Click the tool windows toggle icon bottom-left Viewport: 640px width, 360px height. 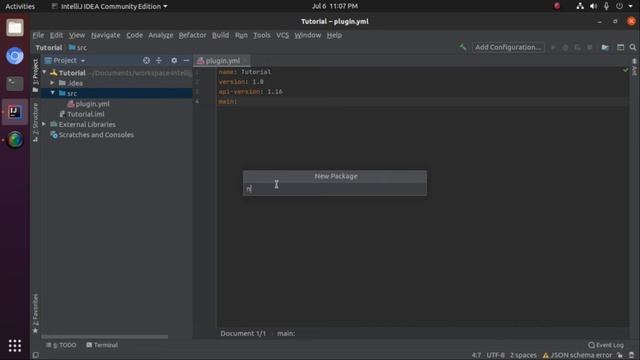point(36,356)
